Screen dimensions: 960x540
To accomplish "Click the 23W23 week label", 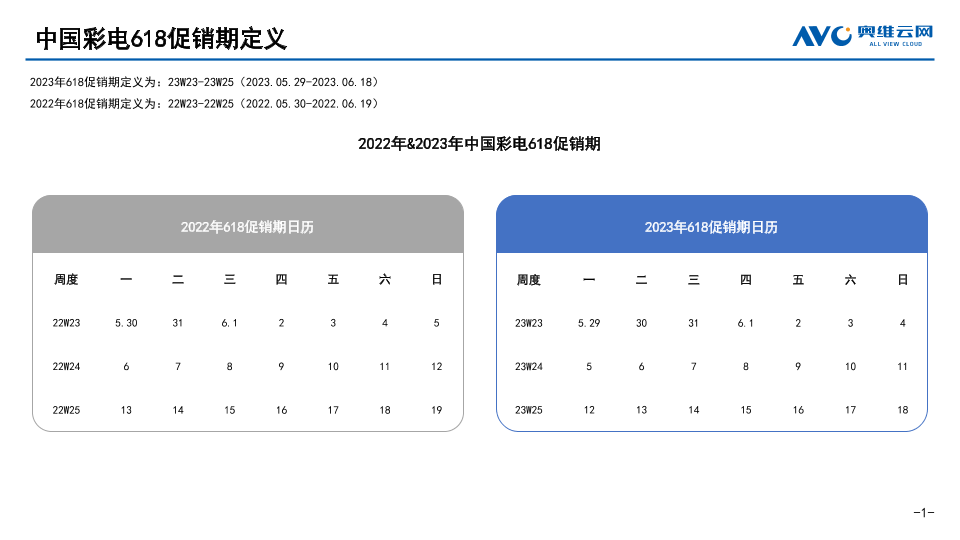I will pyautogui.click(x=529, y=323).
